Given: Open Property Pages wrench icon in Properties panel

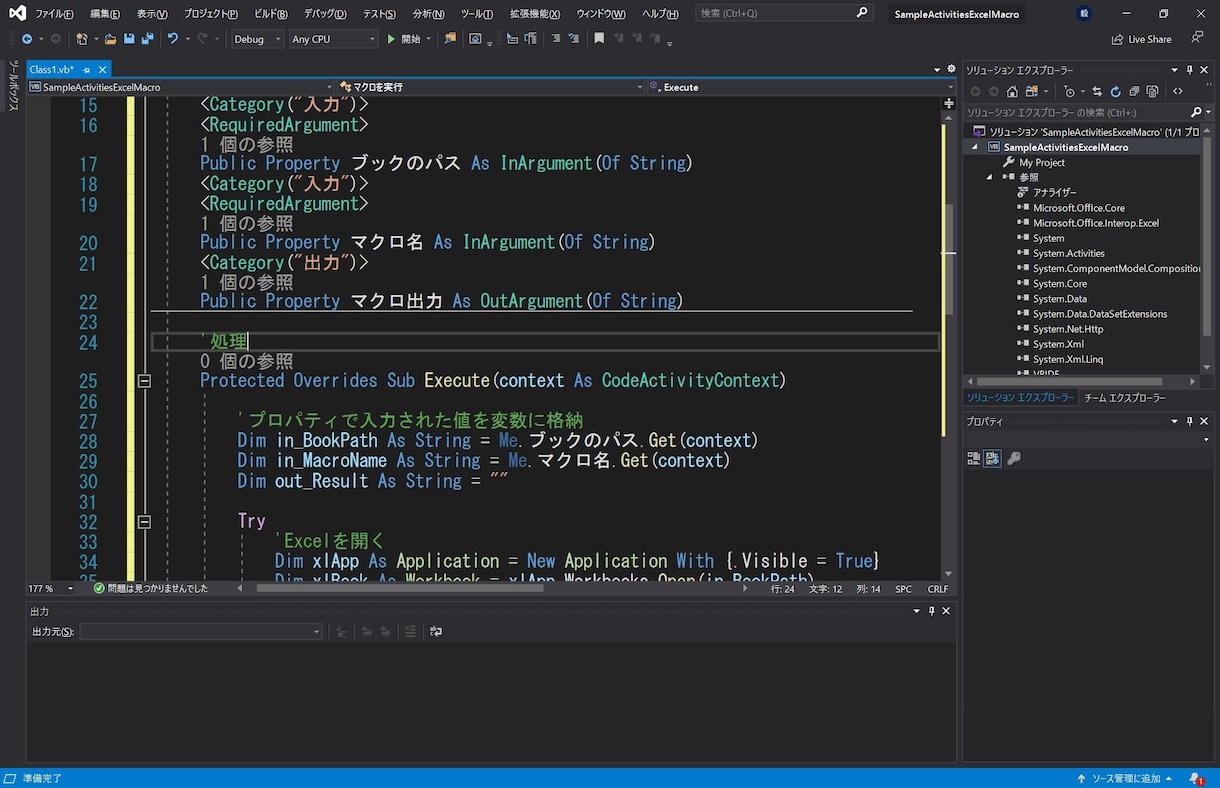Looking at the screenshot, I should [1014, 458].
